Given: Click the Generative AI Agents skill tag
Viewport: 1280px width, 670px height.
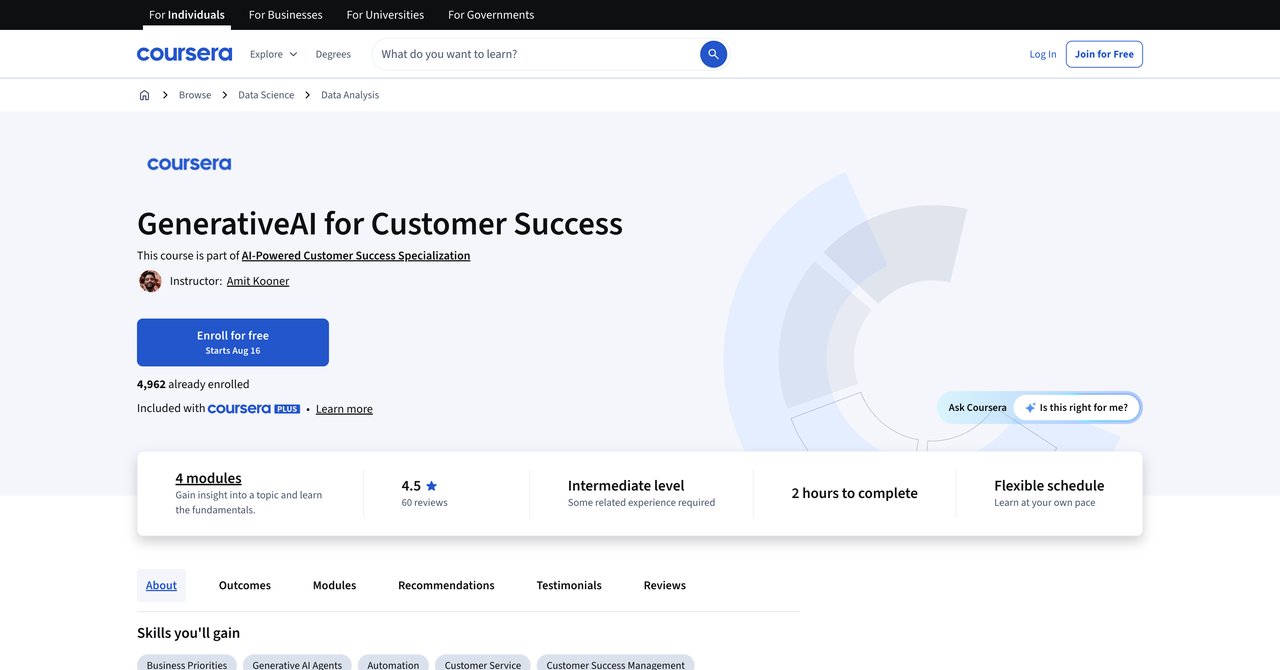Looking at the screenshot, I should pos(297,663).
